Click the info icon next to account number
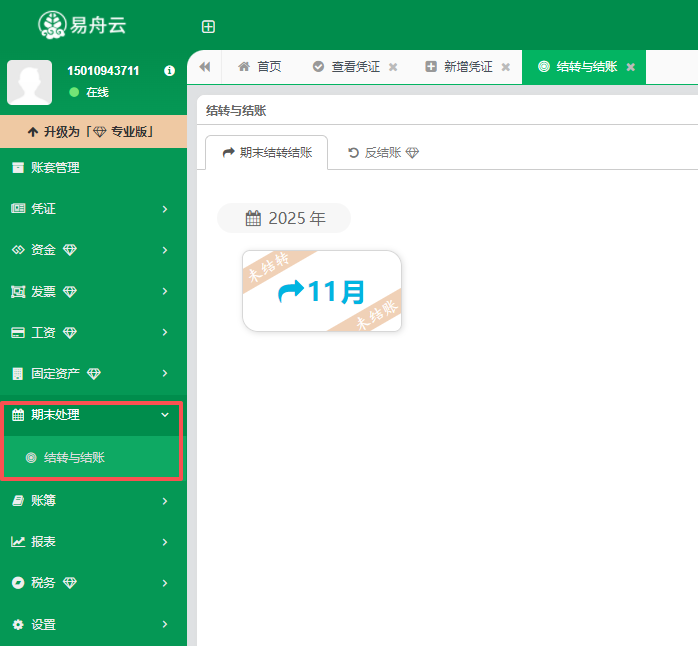This screenshot has width=698, height=646. coord(169,71)
